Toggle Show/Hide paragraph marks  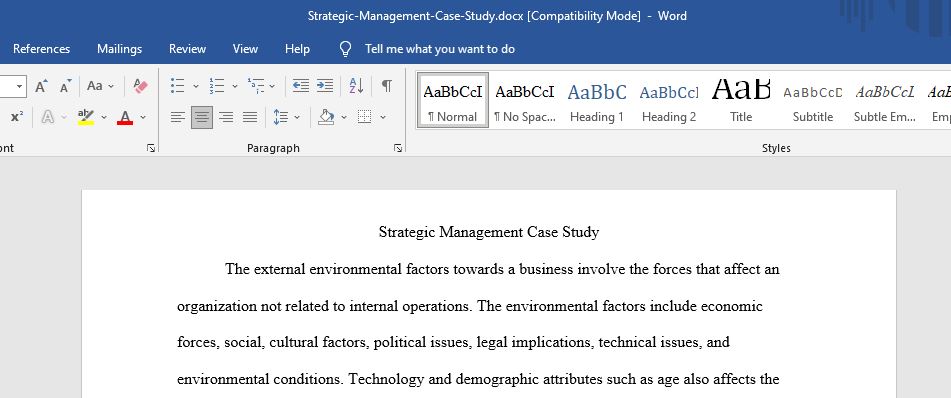pyautogui.click(x=386, y=86)
